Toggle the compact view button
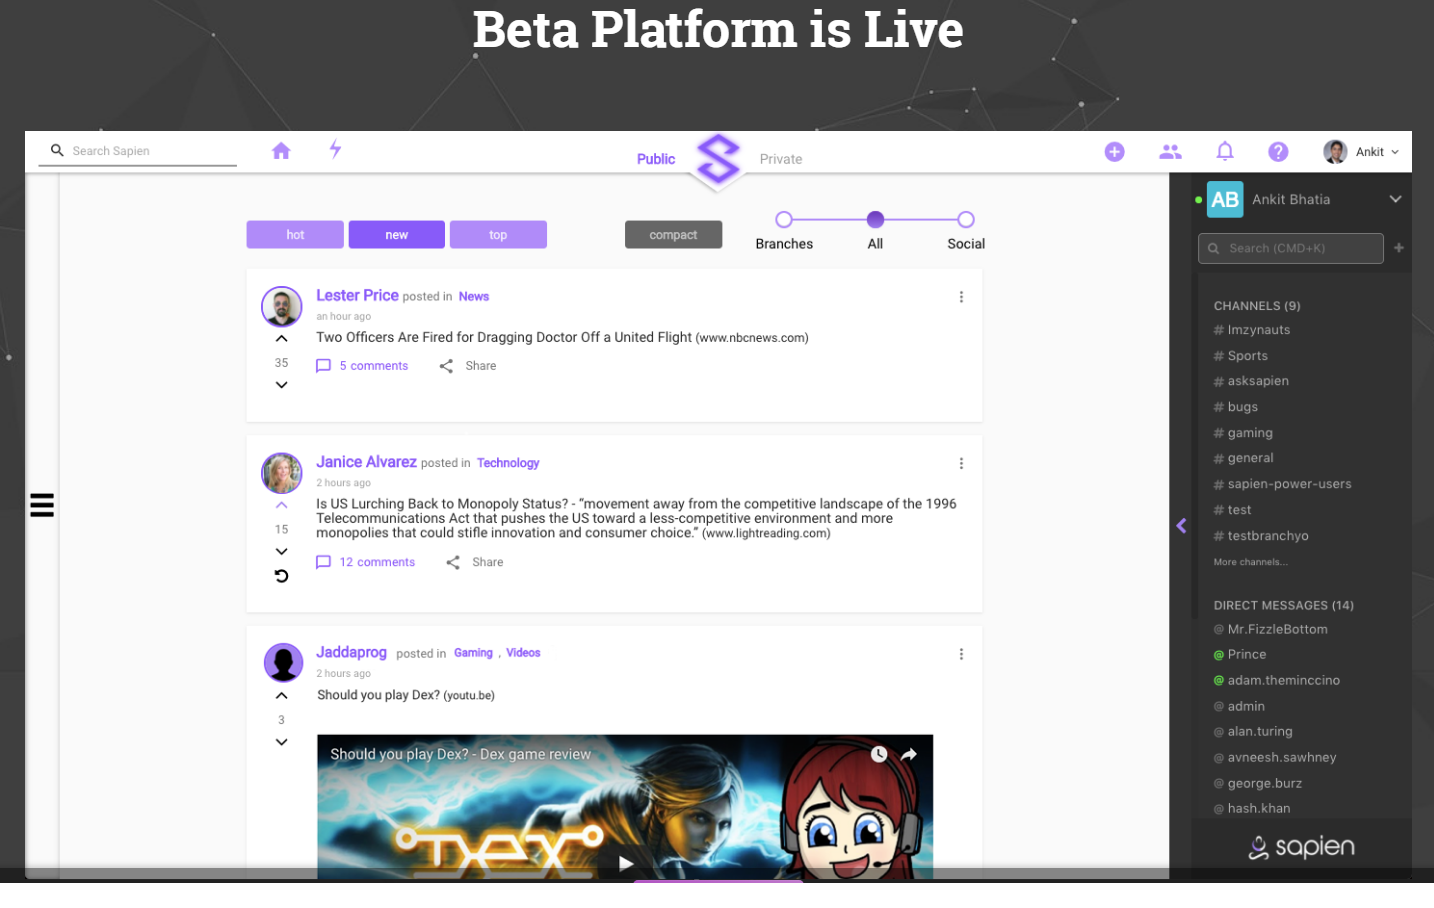 [x=673, y=235]
